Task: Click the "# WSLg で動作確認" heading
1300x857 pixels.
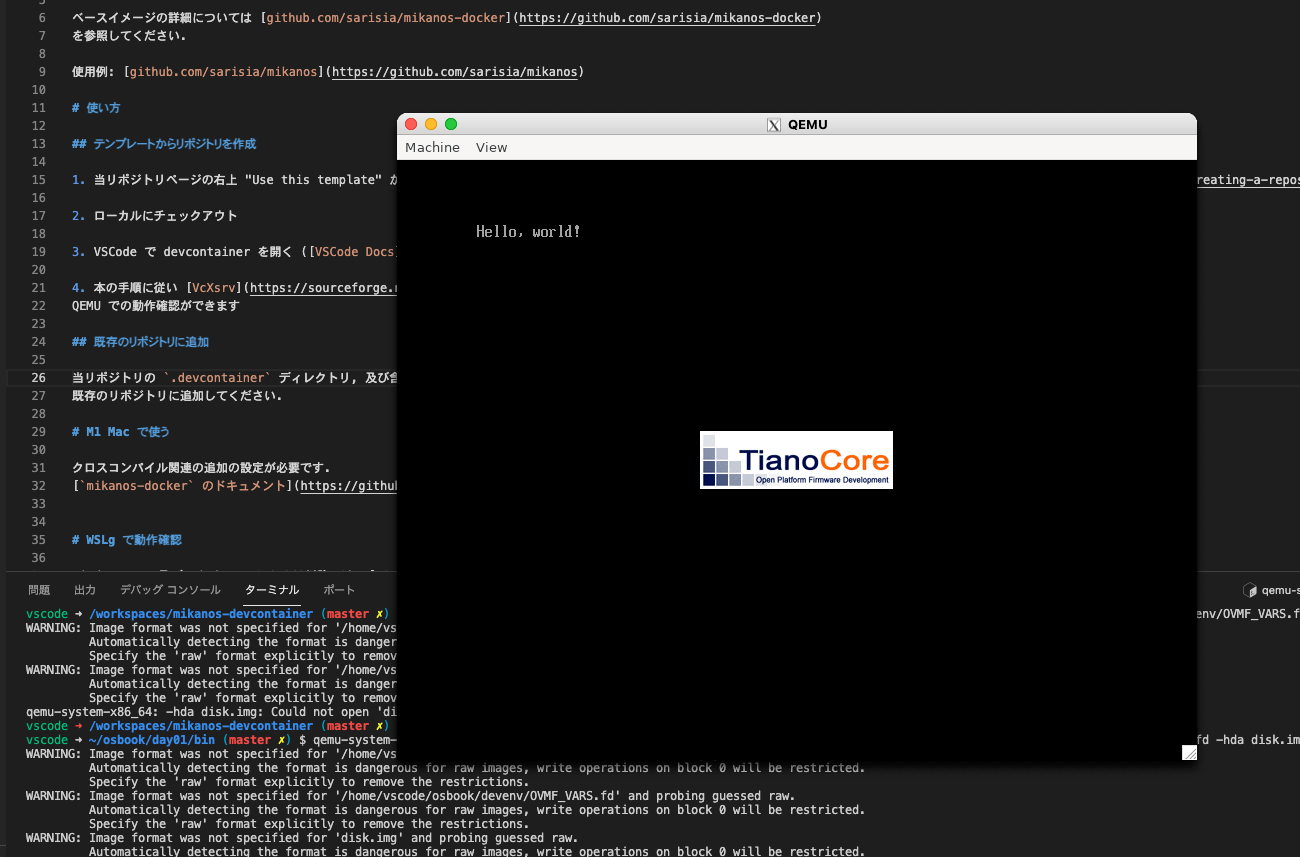Action: click(127, 540)
